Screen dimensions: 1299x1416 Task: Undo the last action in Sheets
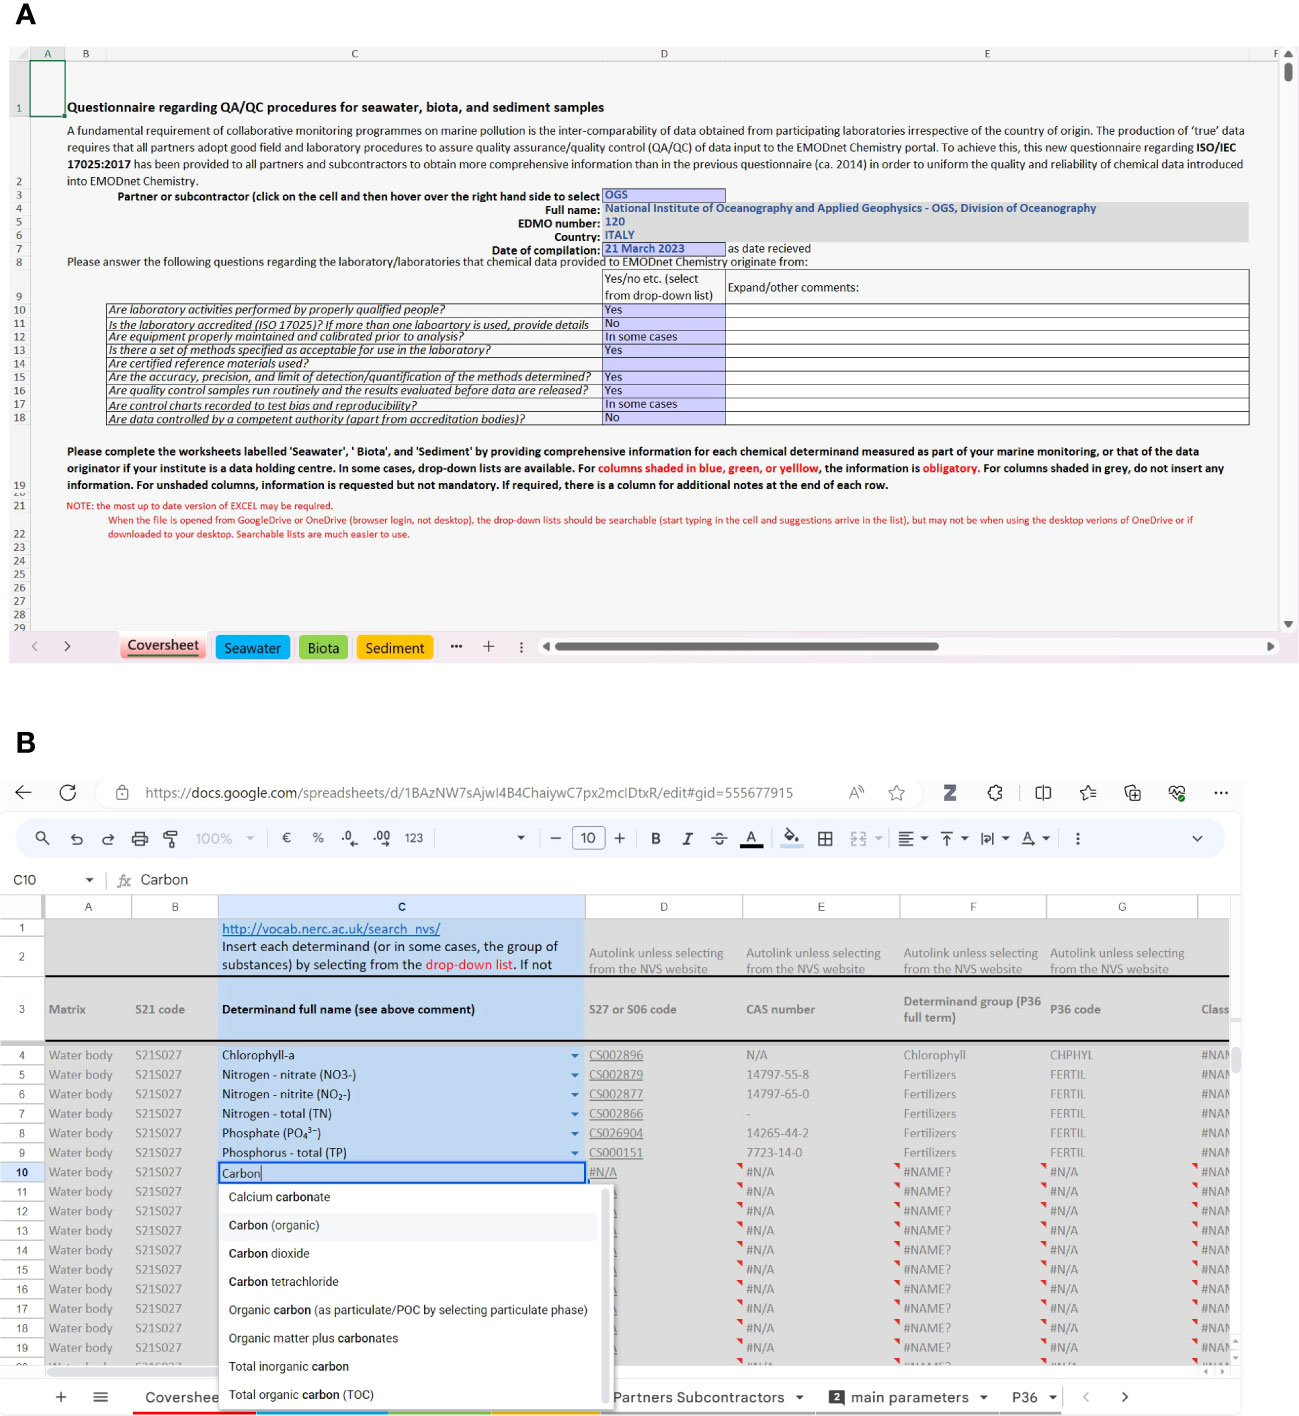(x=77, y=839)
